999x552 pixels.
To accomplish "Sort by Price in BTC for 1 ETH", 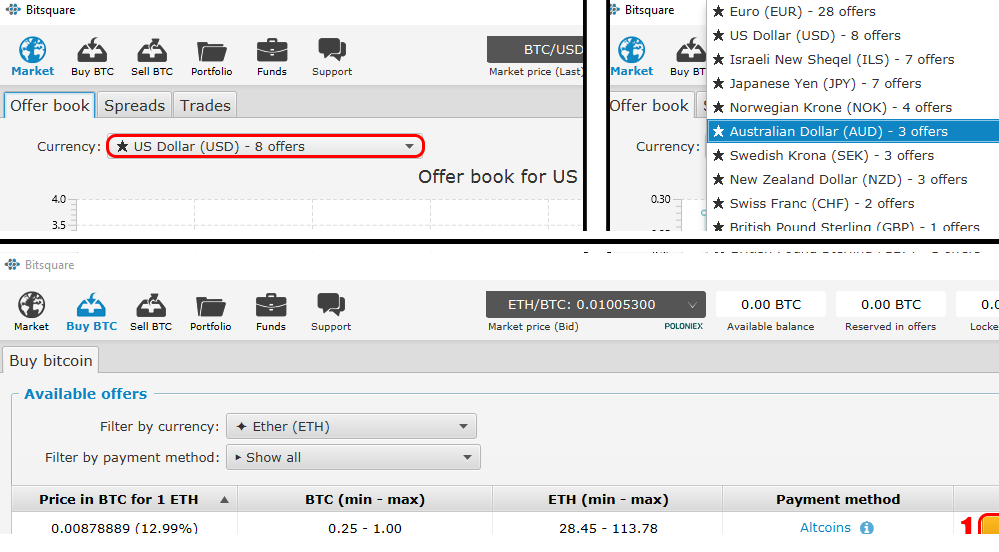I will pos(124,499).
